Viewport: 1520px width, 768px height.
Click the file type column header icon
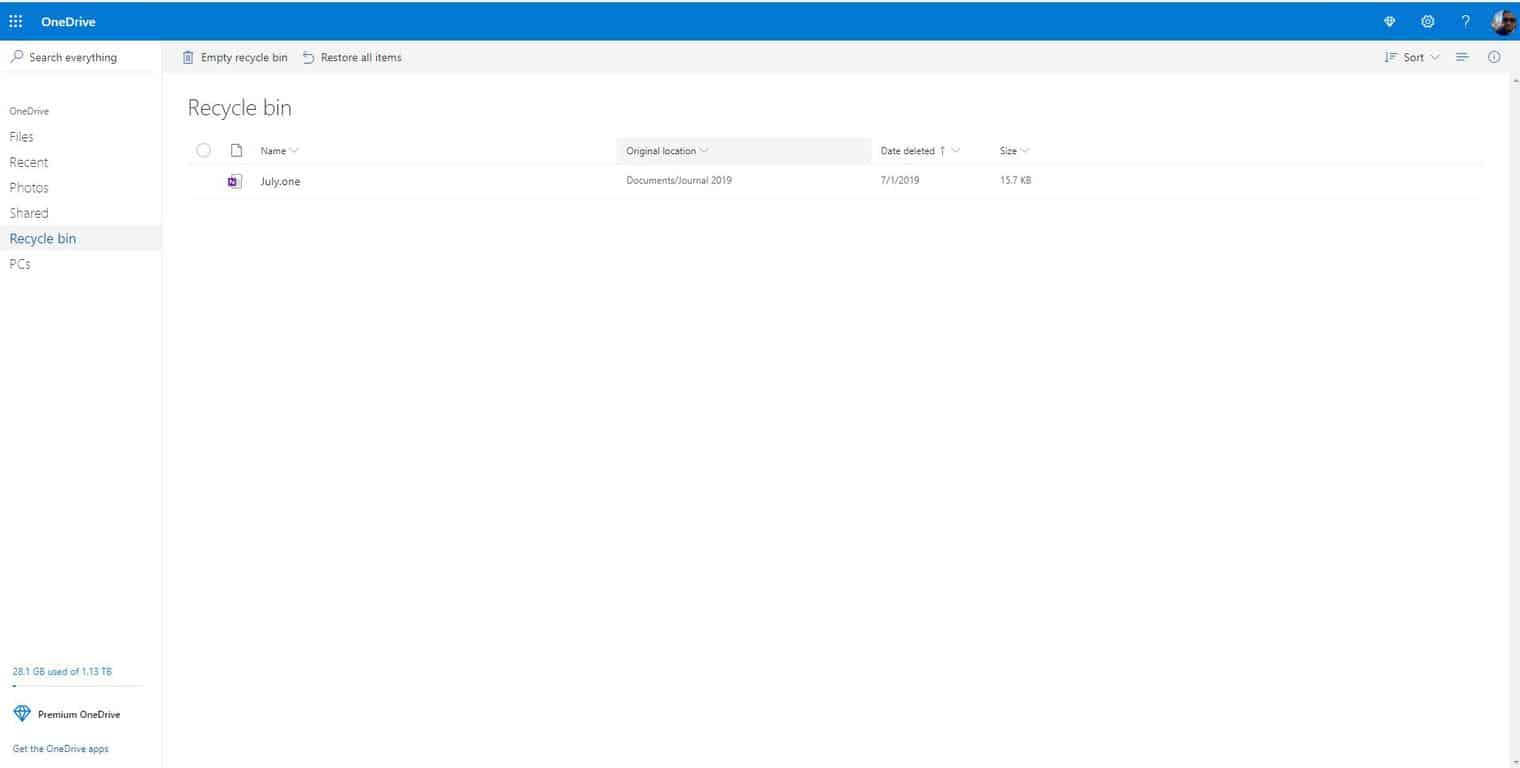(237, 151)
